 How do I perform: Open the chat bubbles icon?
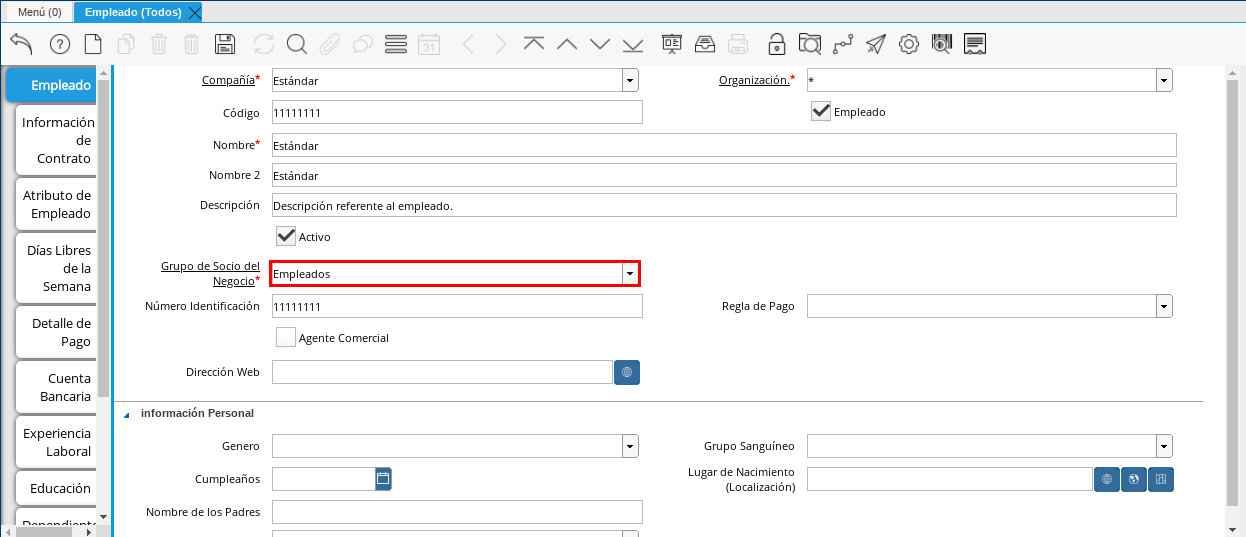(363, 44)
